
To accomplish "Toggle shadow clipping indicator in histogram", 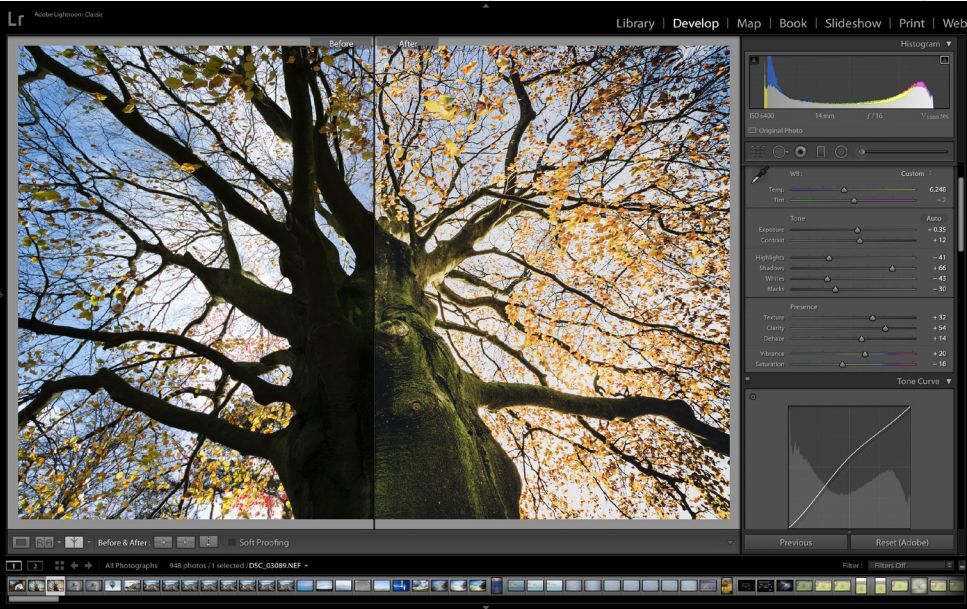I will tap(754, 60).
